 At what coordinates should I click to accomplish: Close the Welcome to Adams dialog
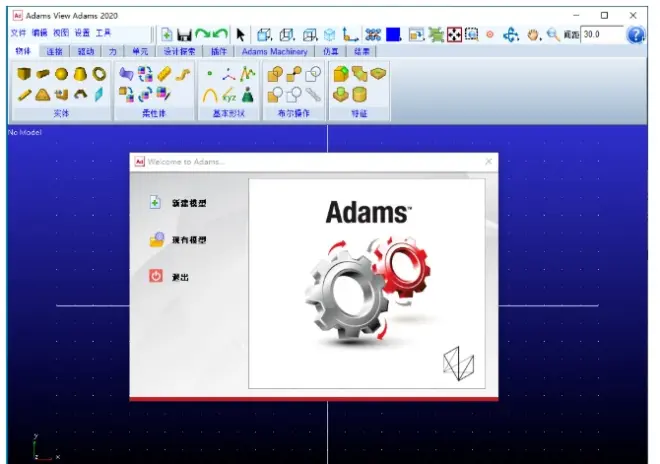coord(489,162)
